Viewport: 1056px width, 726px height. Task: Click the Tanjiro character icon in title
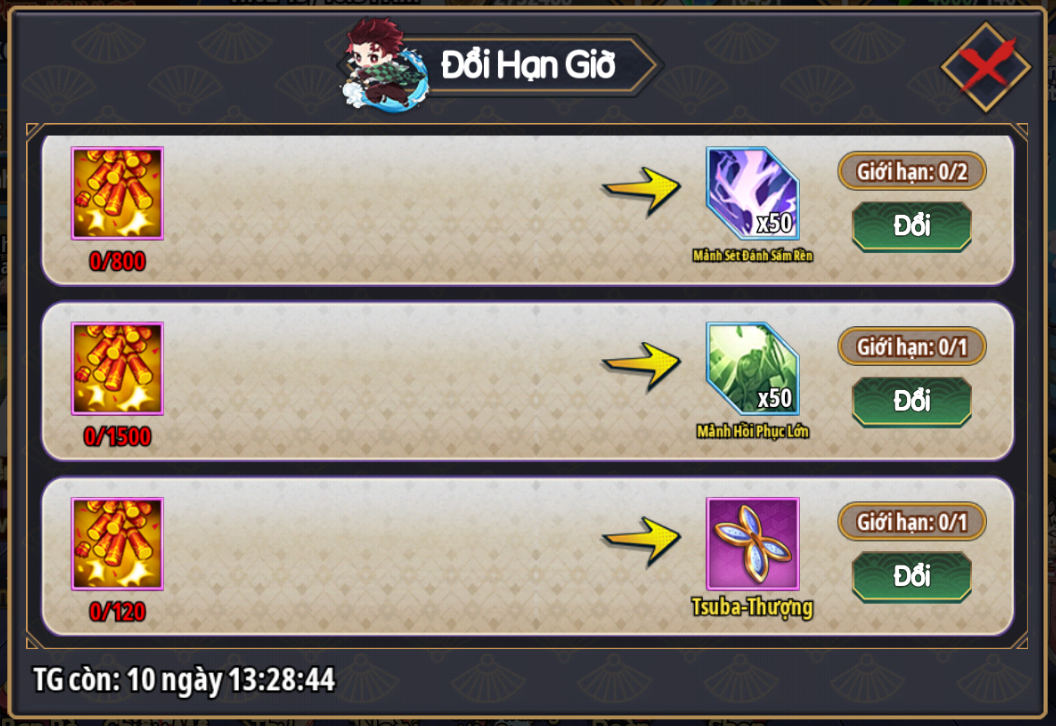(x=385, y=65)
